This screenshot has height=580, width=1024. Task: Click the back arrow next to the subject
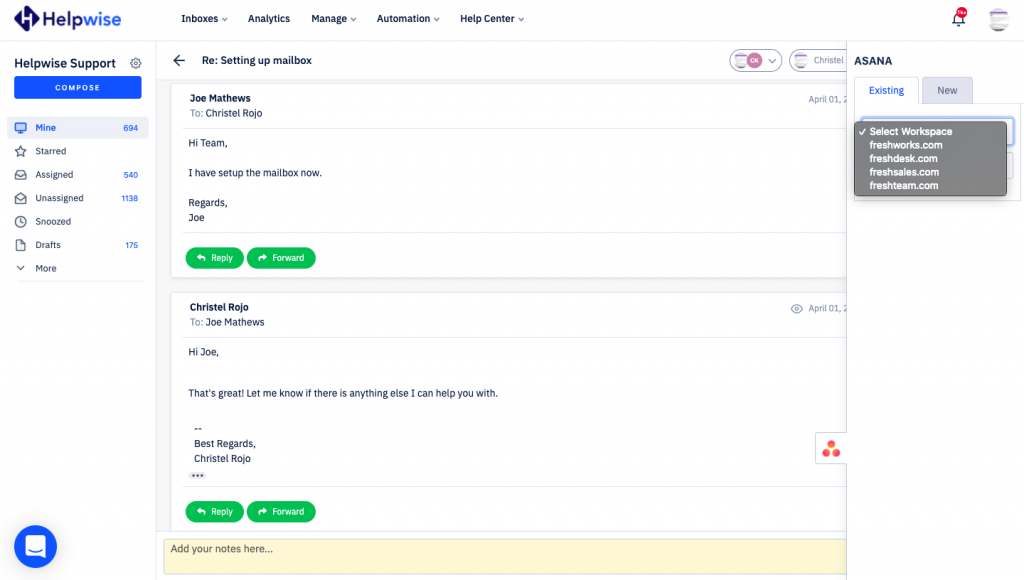(x=179, y=60)
